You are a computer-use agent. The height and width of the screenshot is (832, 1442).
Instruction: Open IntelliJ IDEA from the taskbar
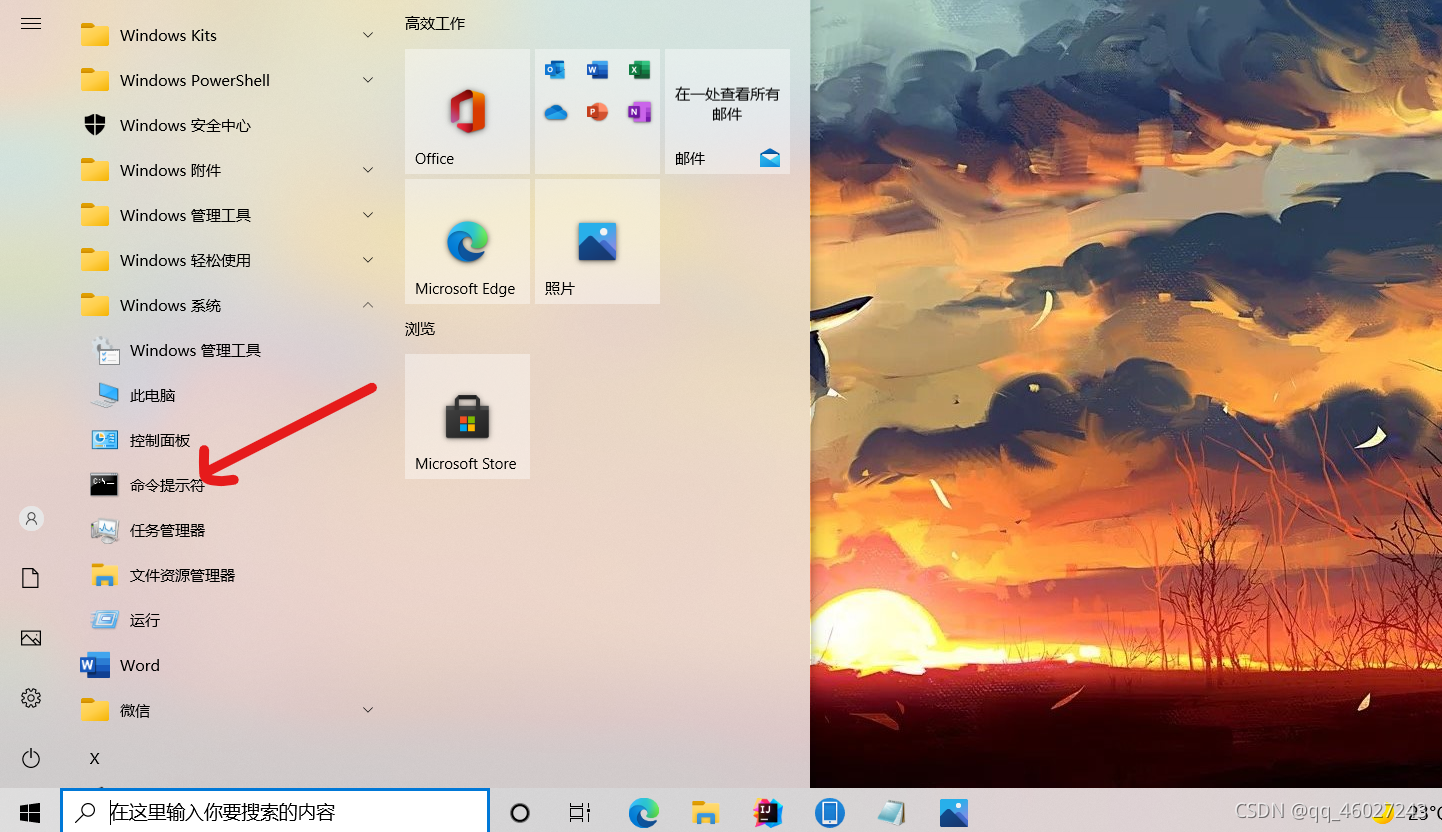pyautogui.click(x=768, y=812)
